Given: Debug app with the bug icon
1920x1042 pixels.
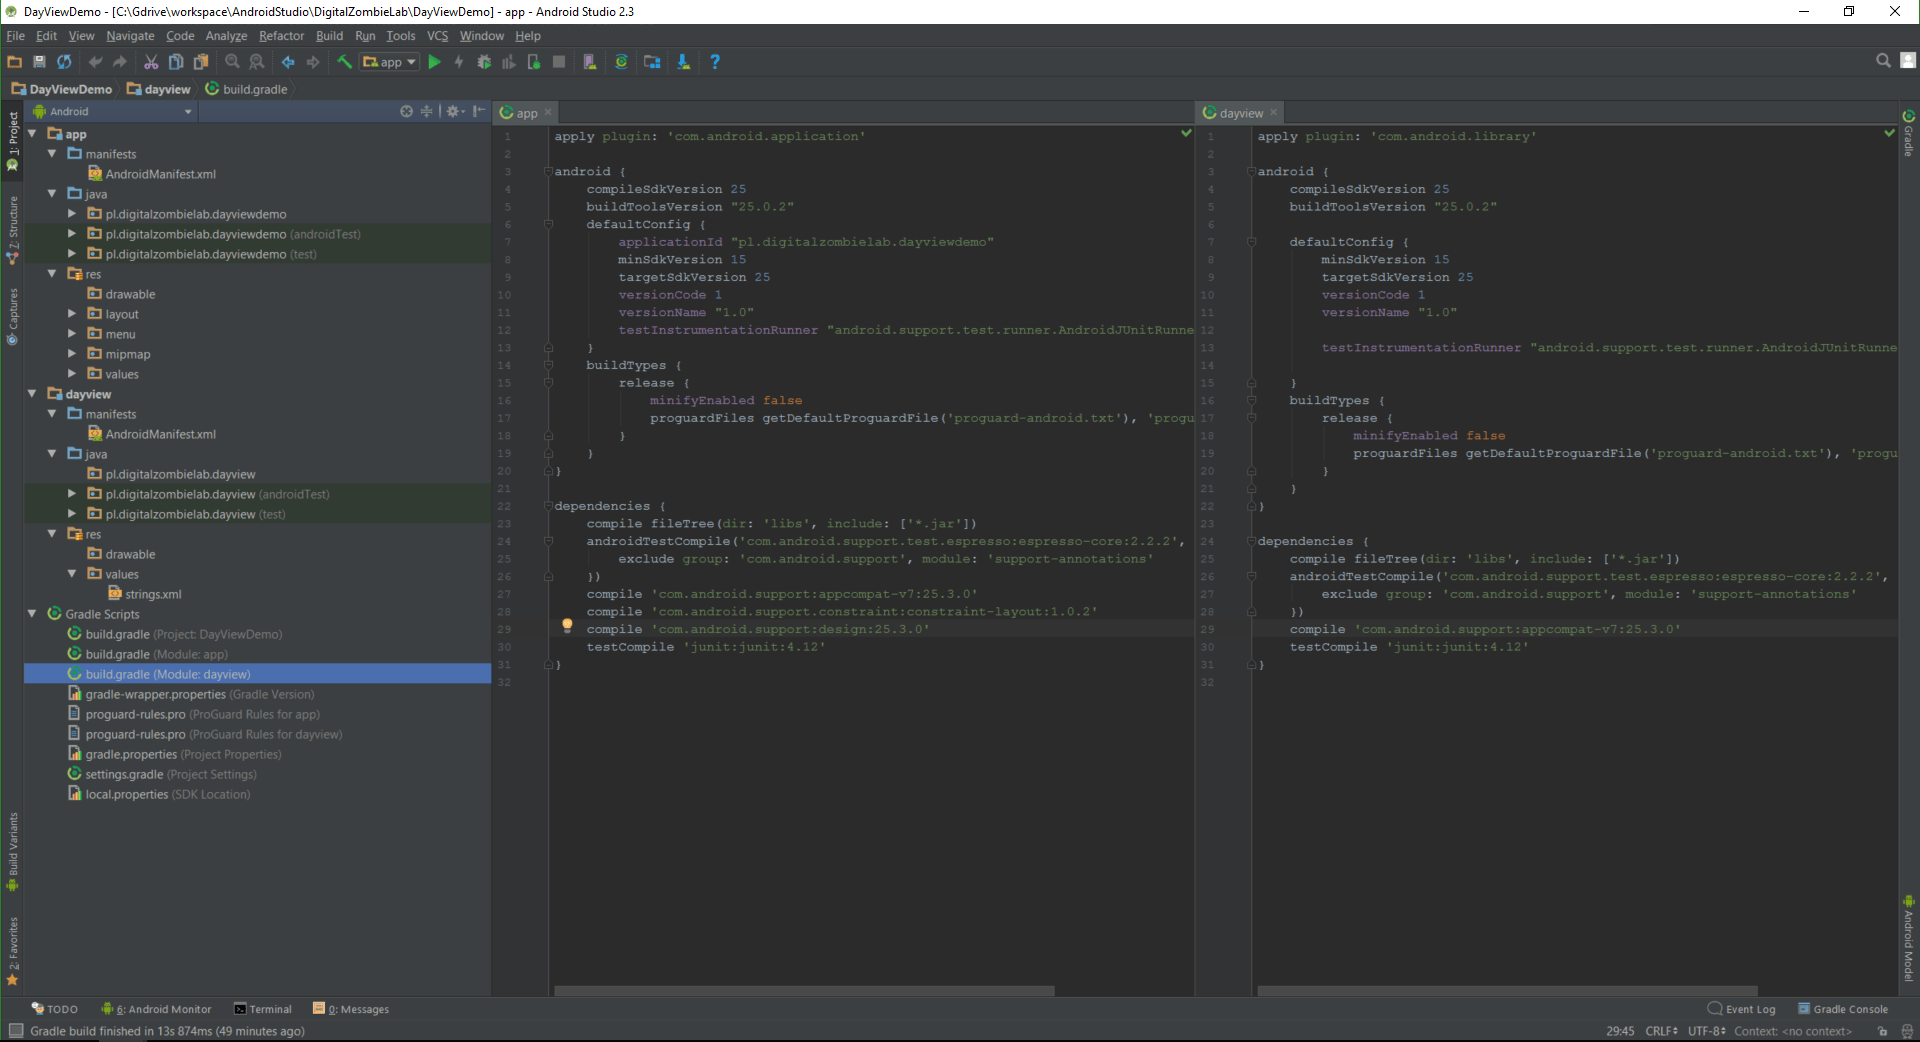Looking at the screenshot, I should [x=484, y=62].
